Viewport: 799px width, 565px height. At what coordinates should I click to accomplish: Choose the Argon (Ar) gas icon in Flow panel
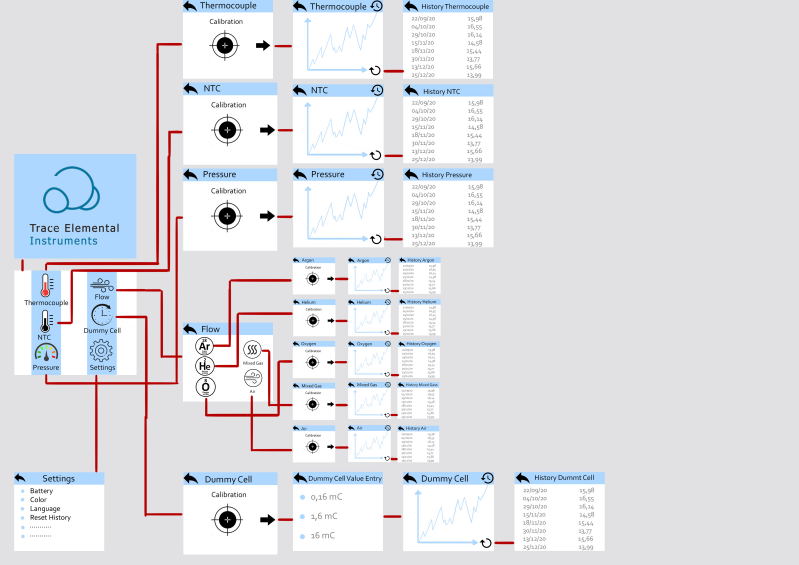[205, 346]
